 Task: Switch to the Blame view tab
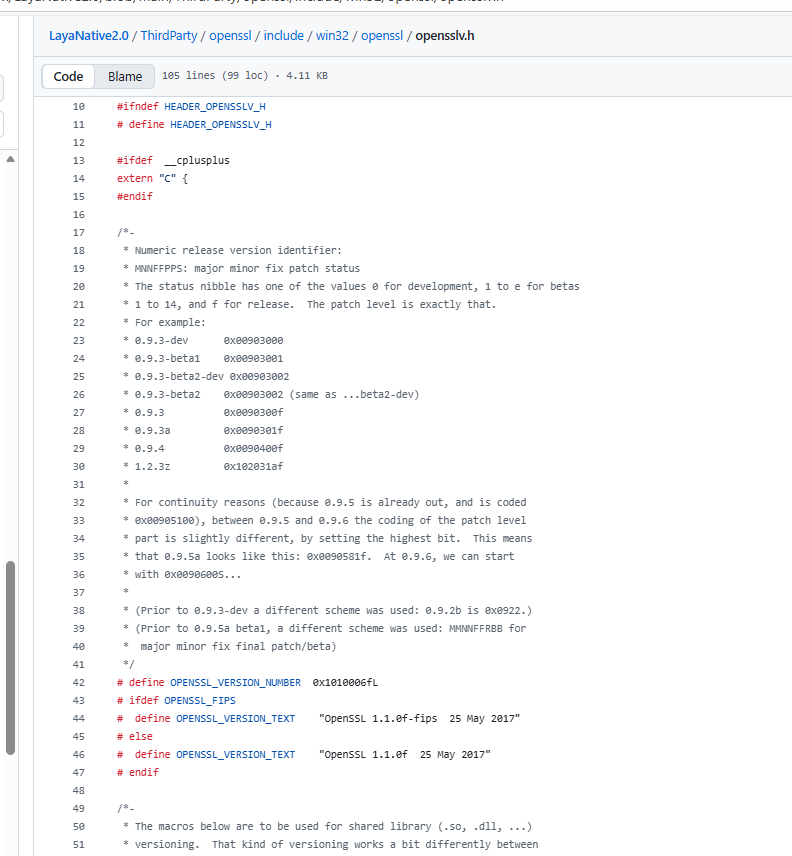[x=125, y=76]
